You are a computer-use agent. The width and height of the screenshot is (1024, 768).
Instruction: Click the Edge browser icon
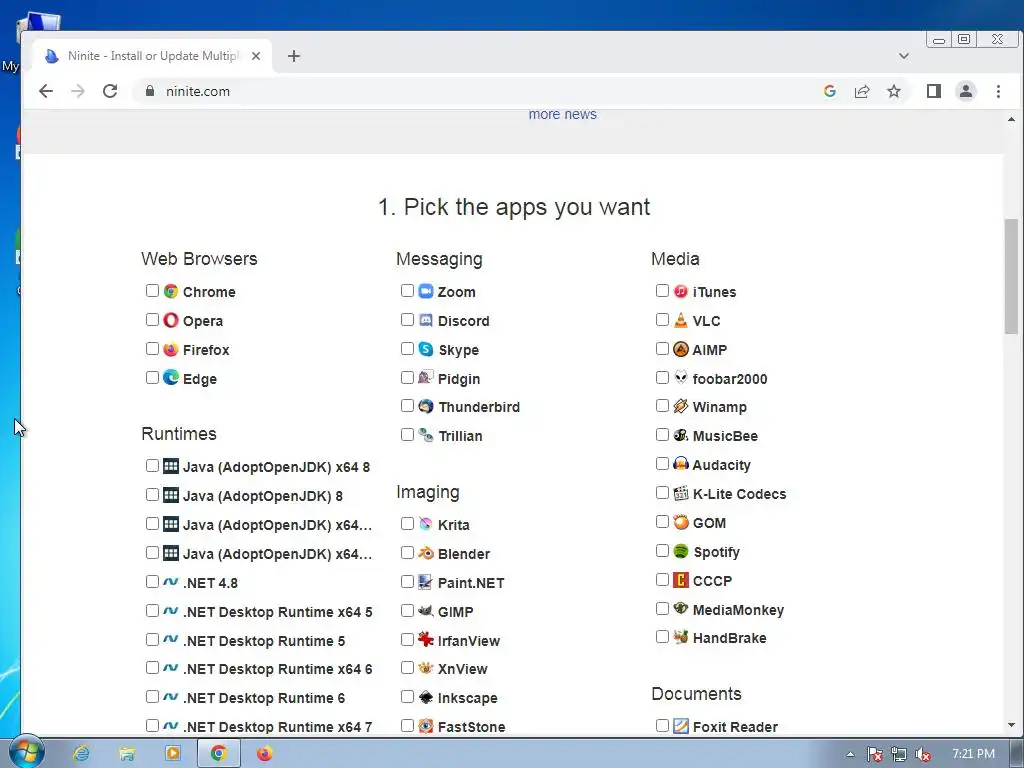(171, 377)
